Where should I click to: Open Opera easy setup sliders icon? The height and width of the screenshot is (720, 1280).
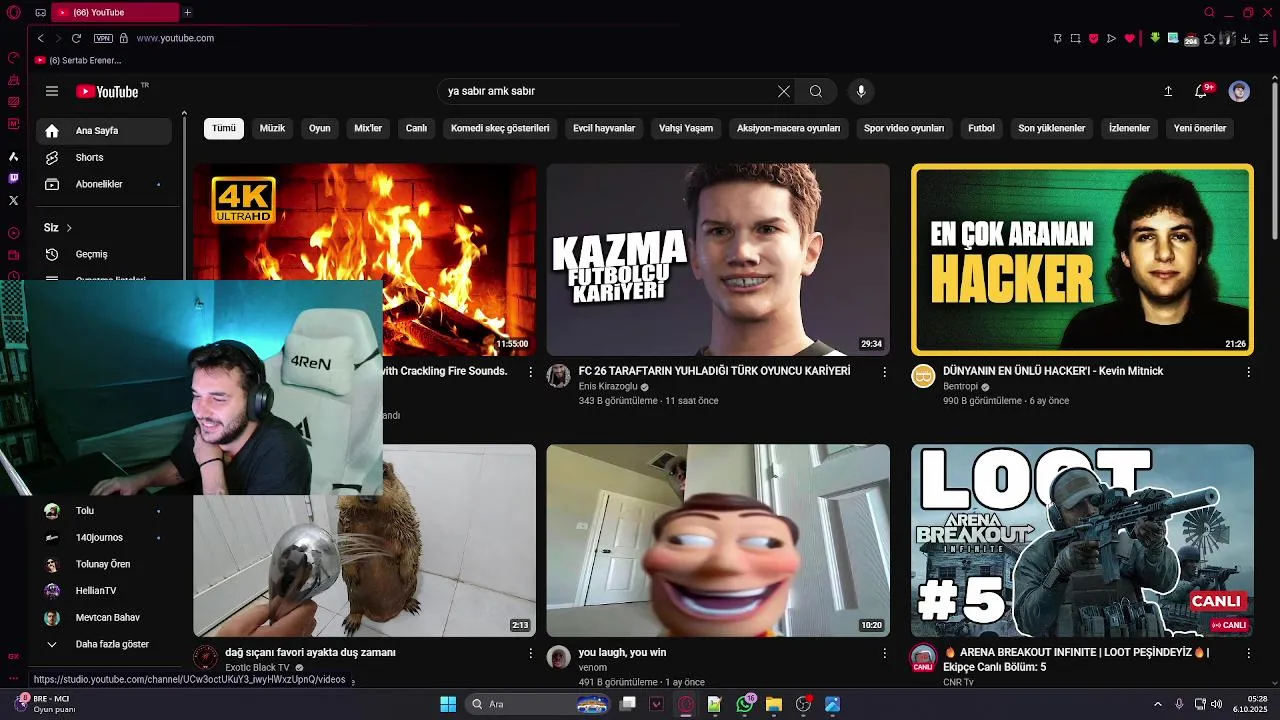[x=1264, y=38]
